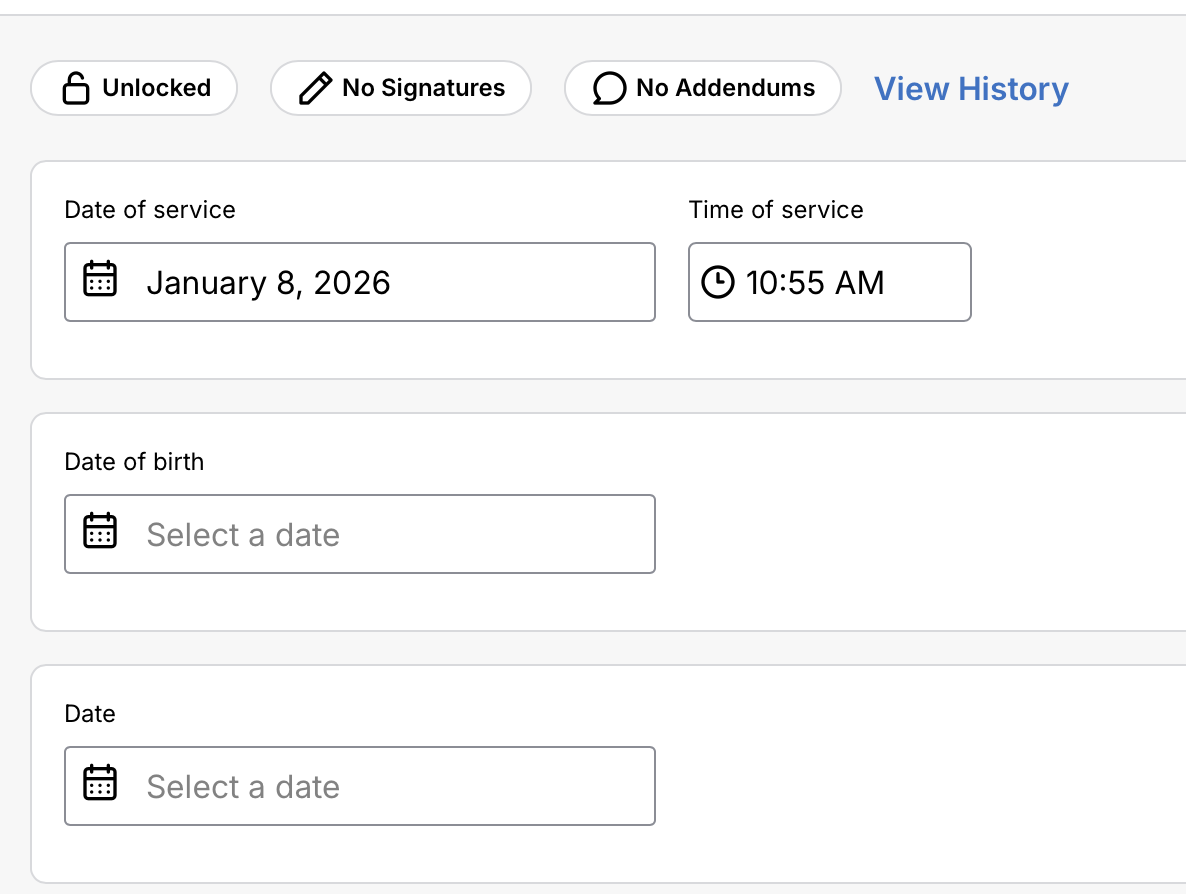The image size is (1186, 894).
Task: Click the "Date of birth" label
Action: coord(134,462)
